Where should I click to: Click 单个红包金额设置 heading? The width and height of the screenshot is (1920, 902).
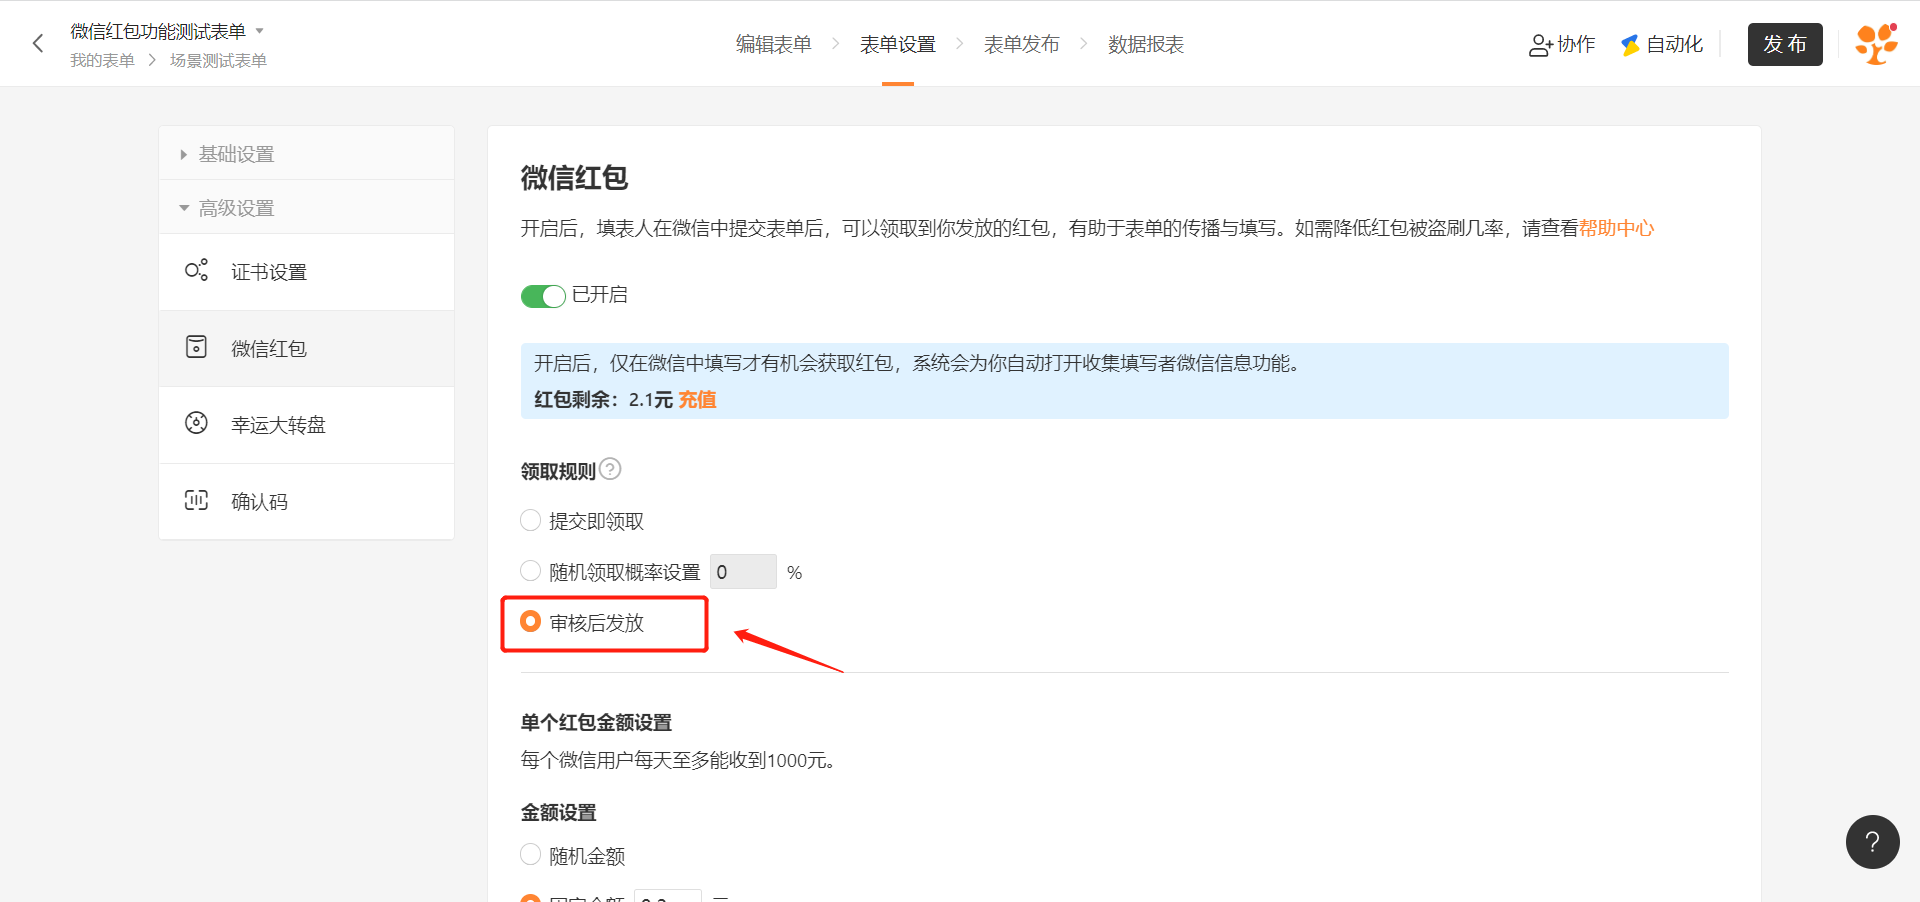[x=596, y=722]
